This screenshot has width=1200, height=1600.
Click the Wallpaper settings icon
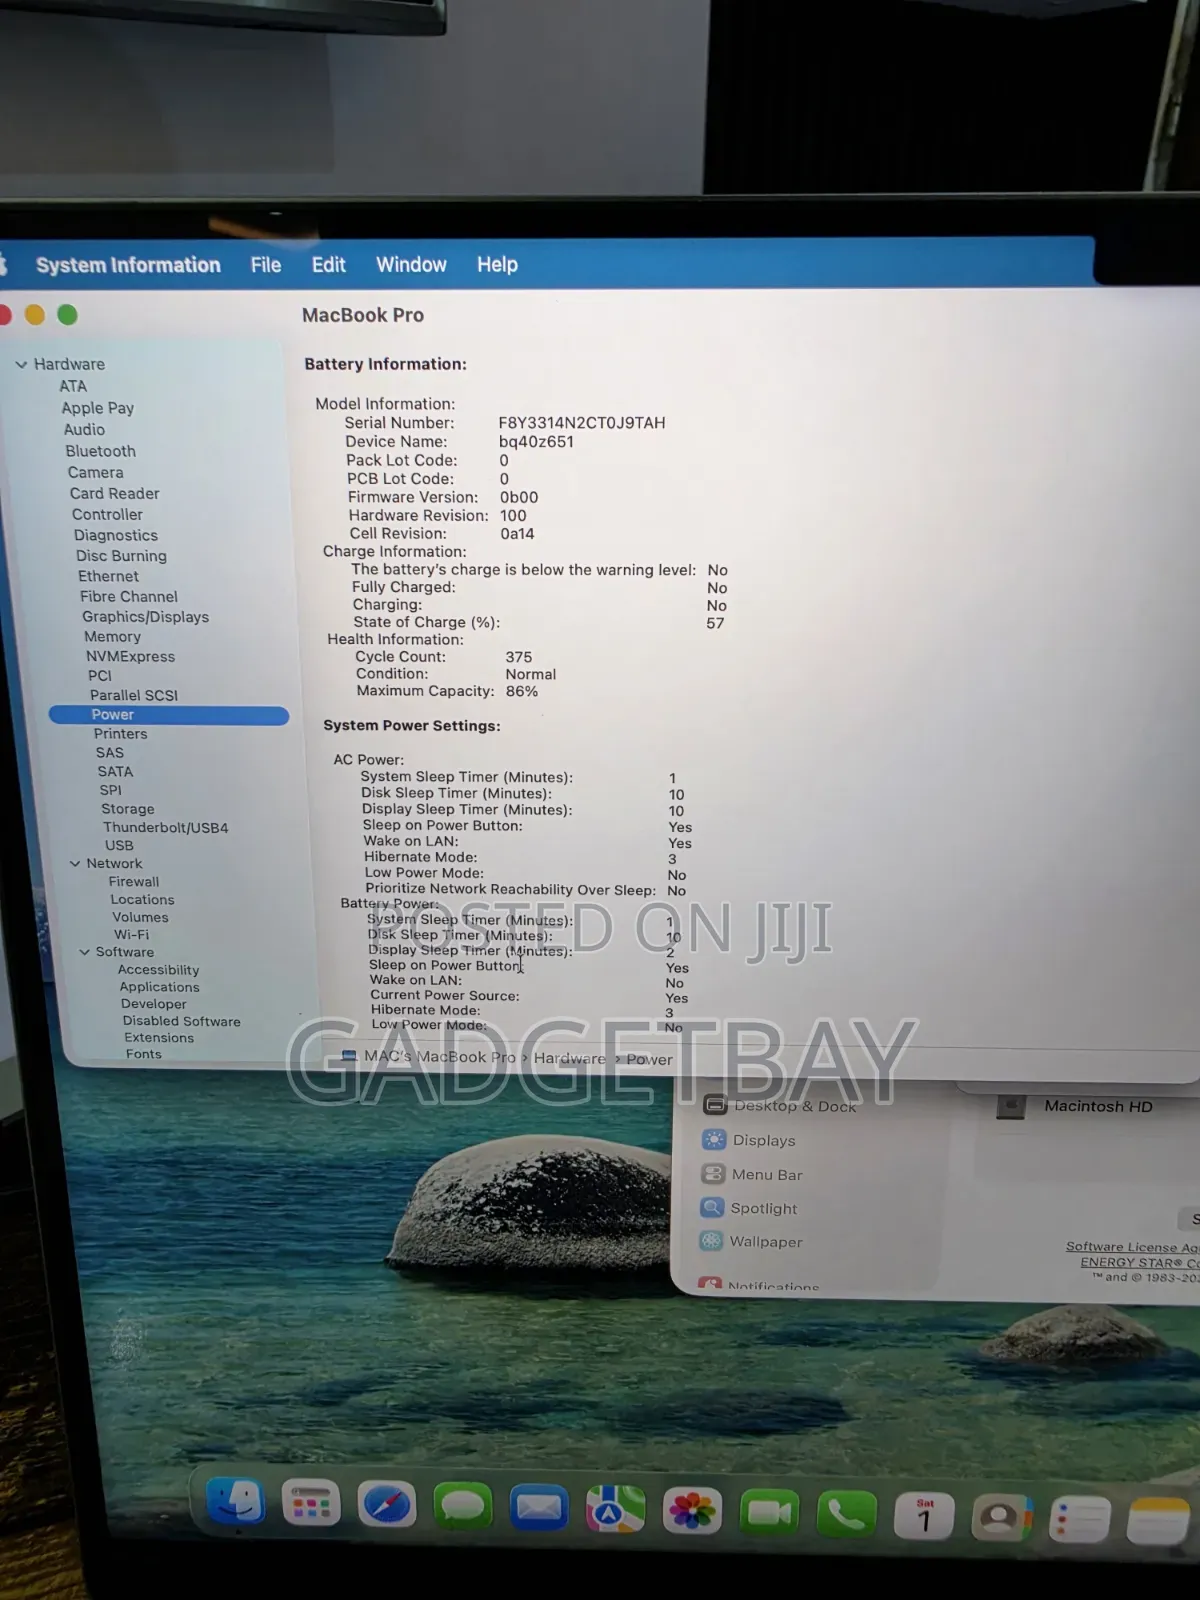711,1241
